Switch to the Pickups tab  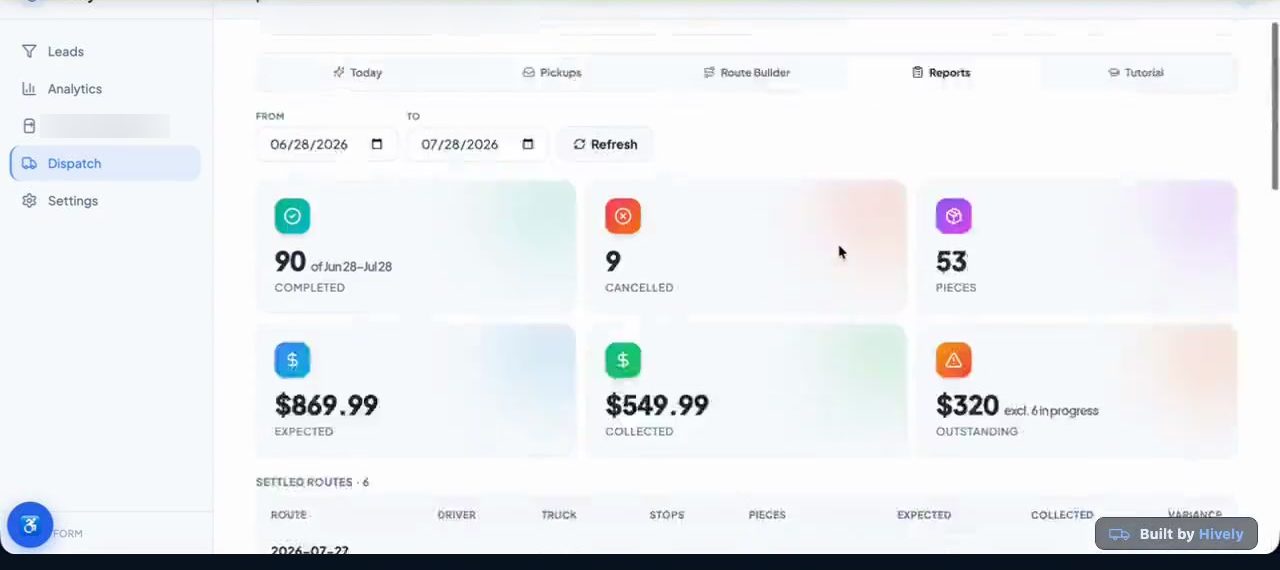(x=552, y=72)
